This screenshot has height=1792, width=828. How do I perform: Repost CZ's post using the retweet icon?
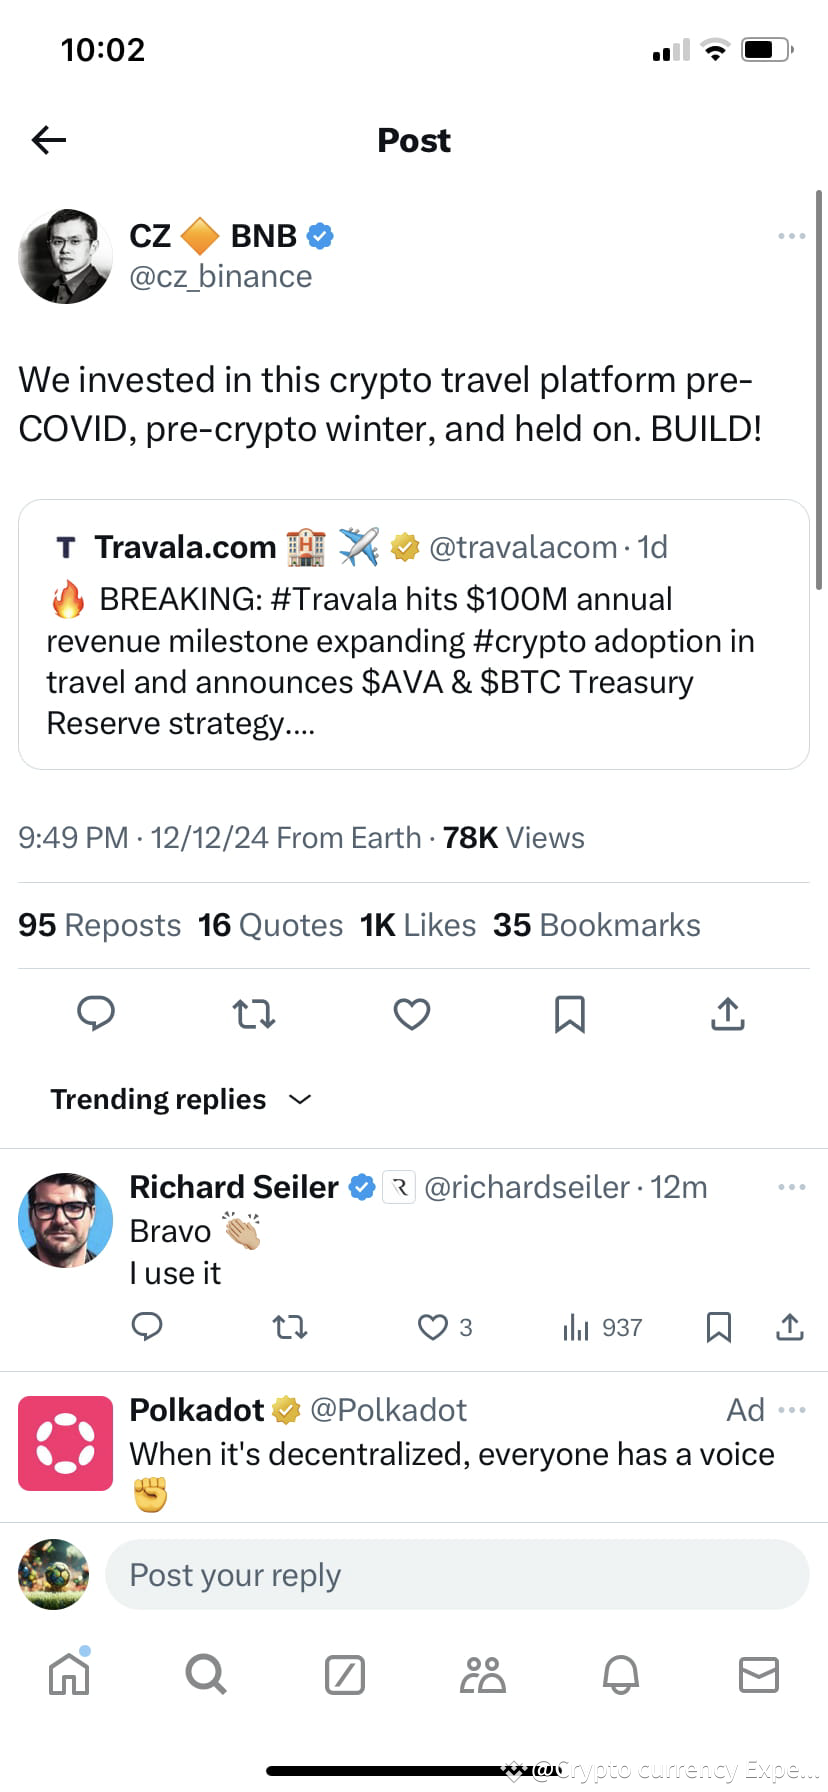click(254, 1014)
